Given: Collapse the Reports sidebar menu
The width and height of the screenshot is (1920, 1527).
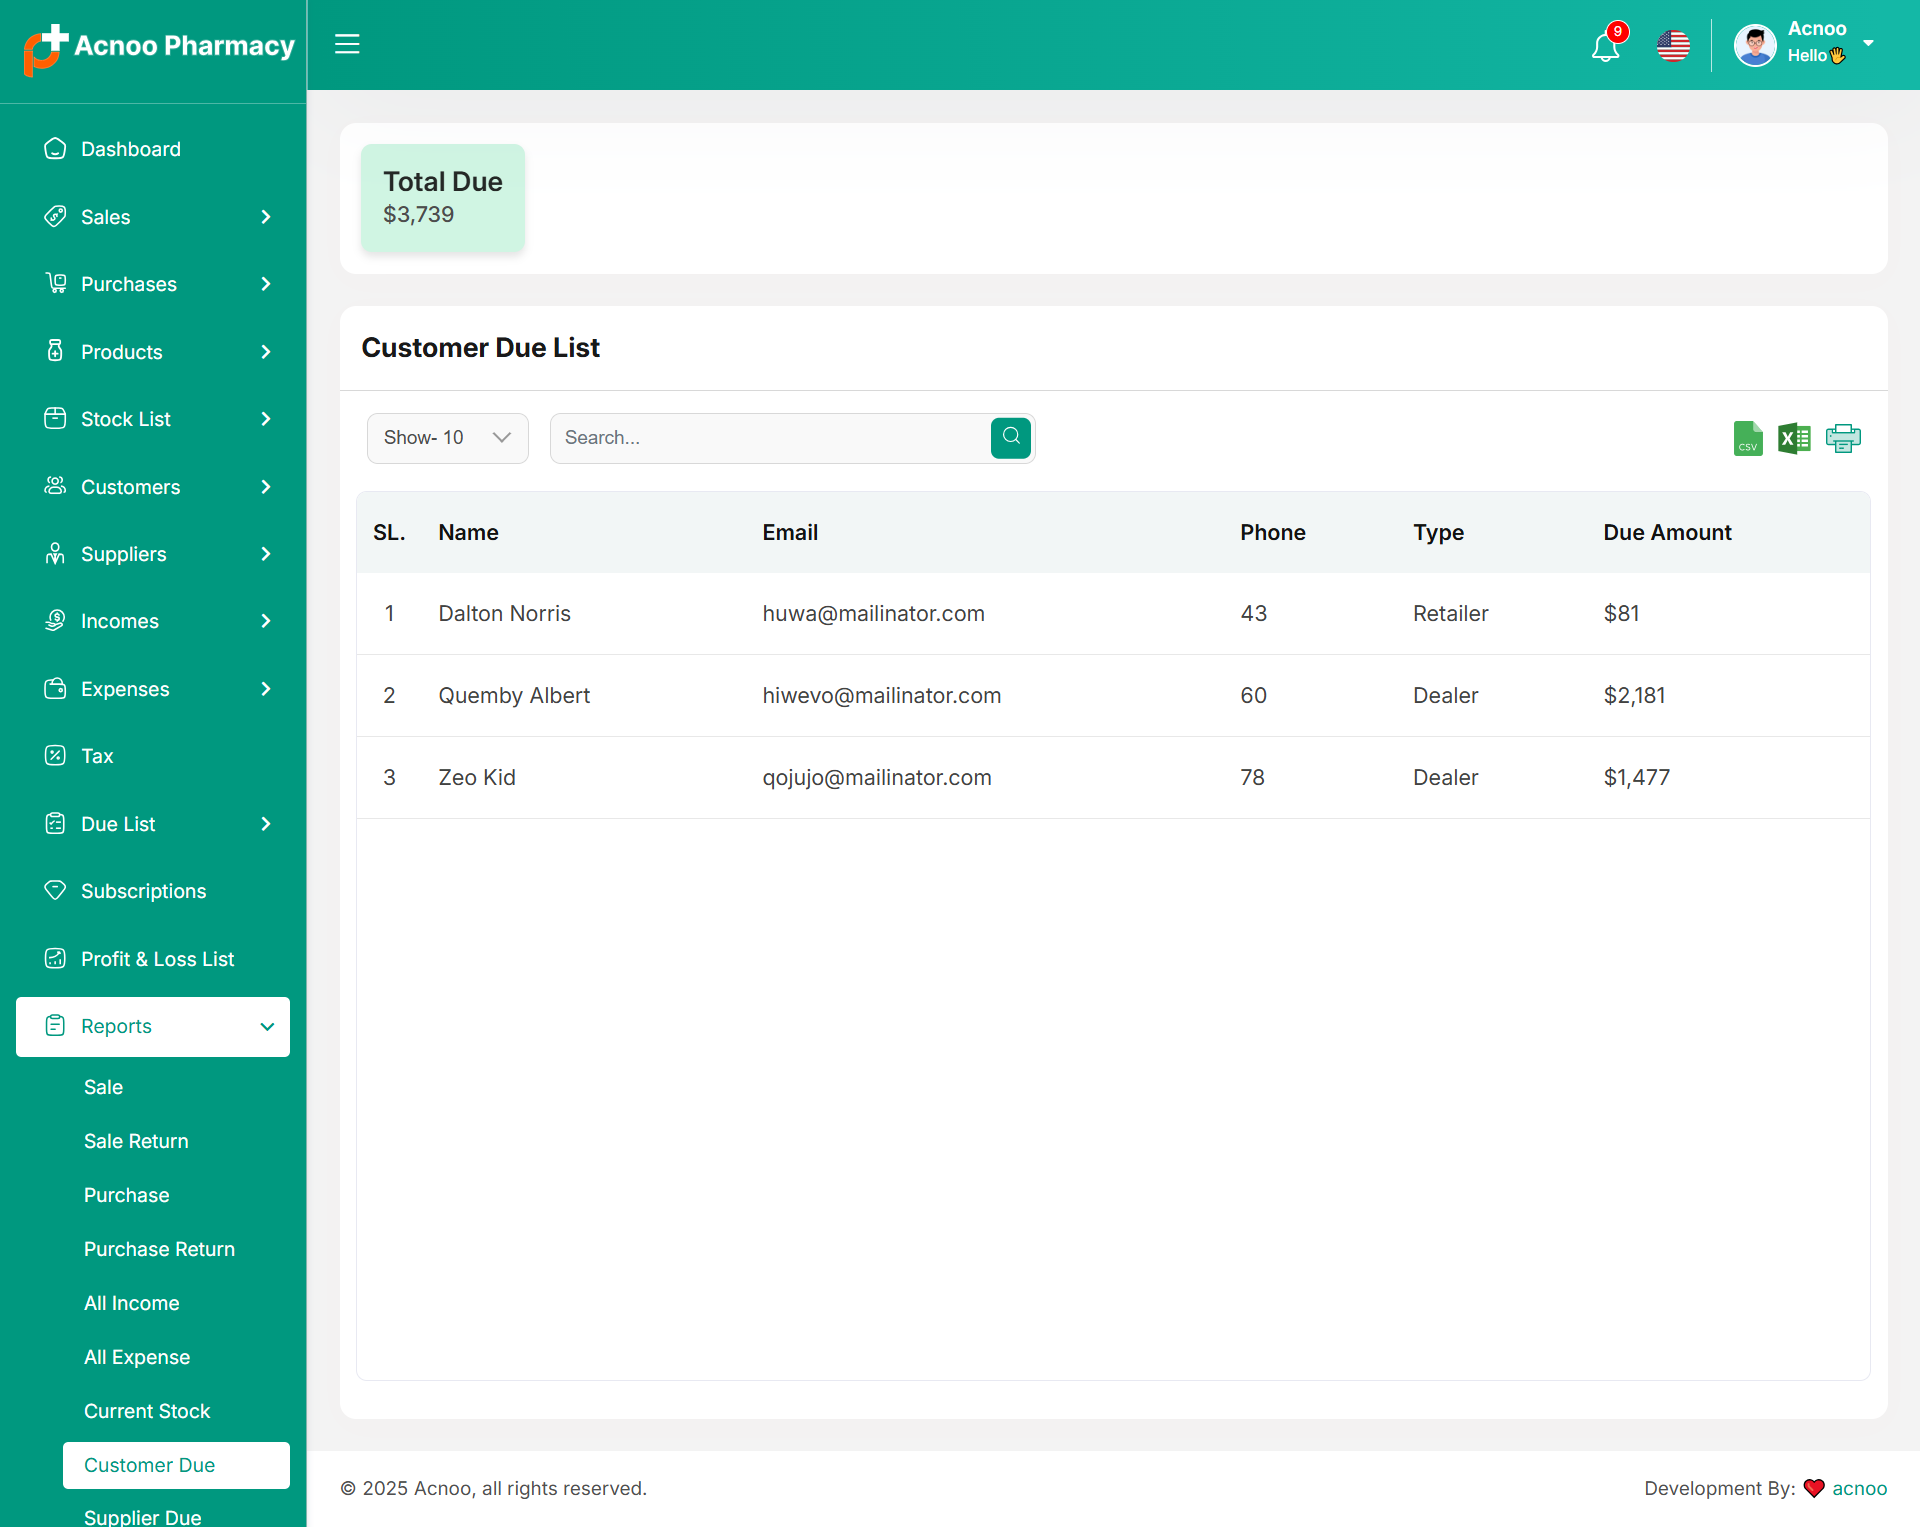Looking at the screenshot, I should (153, 1026).
